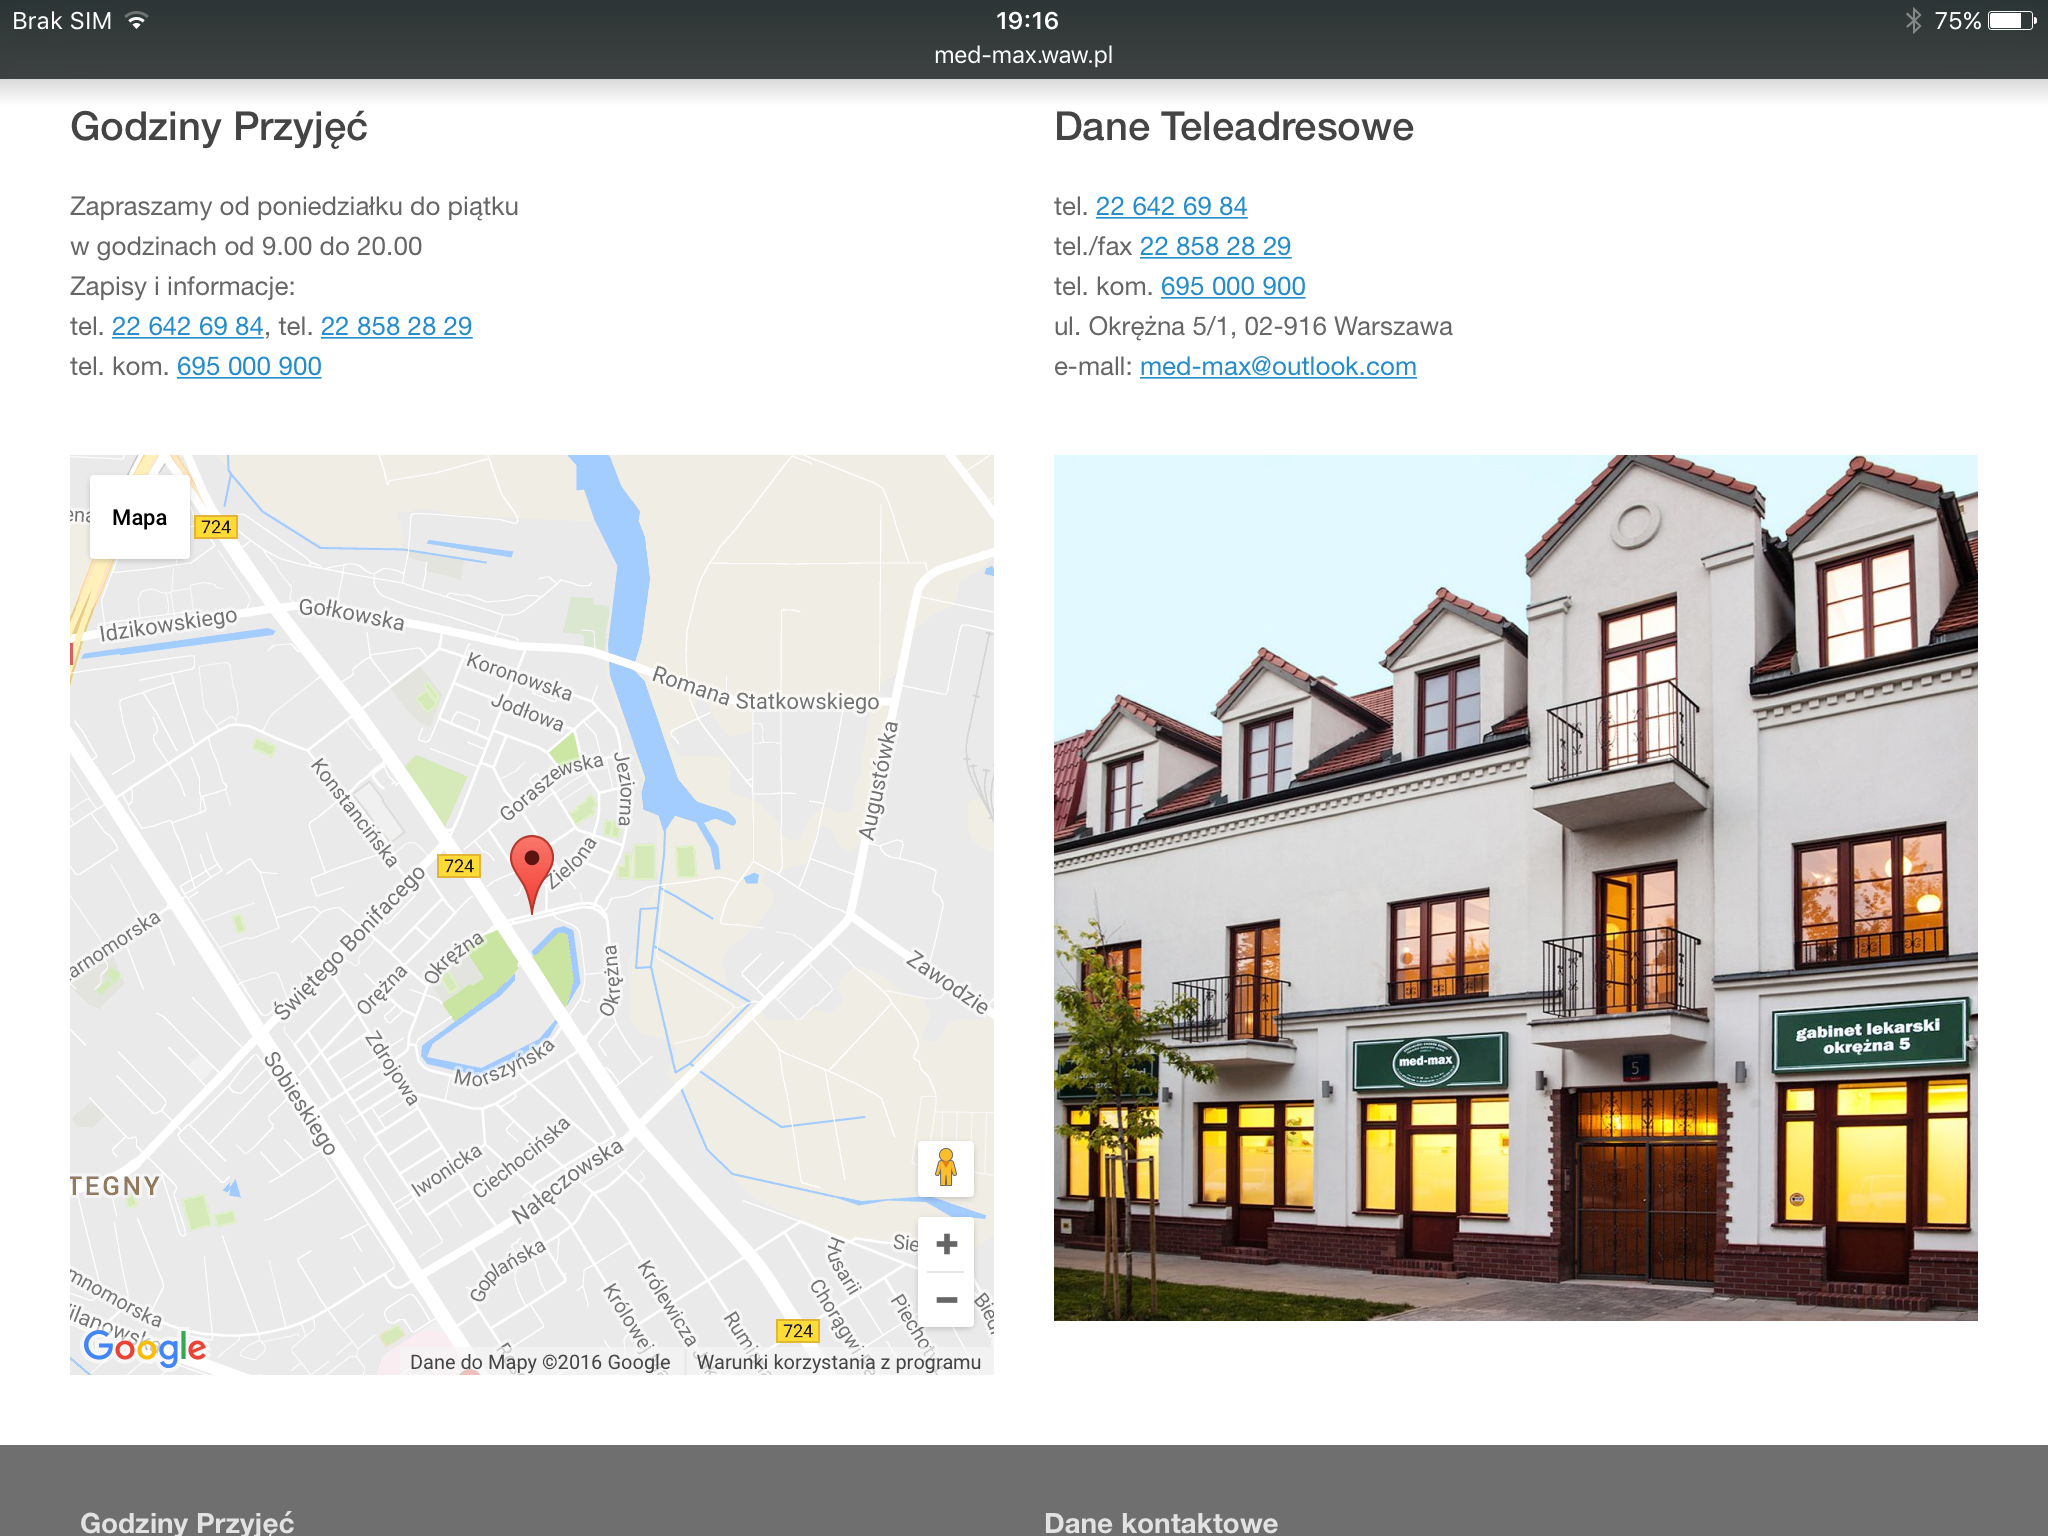Tap the med-max.waw.pl address bar
Image resolution: width=2048 pixels, height=1536 pixels.
coord(1023,55)
